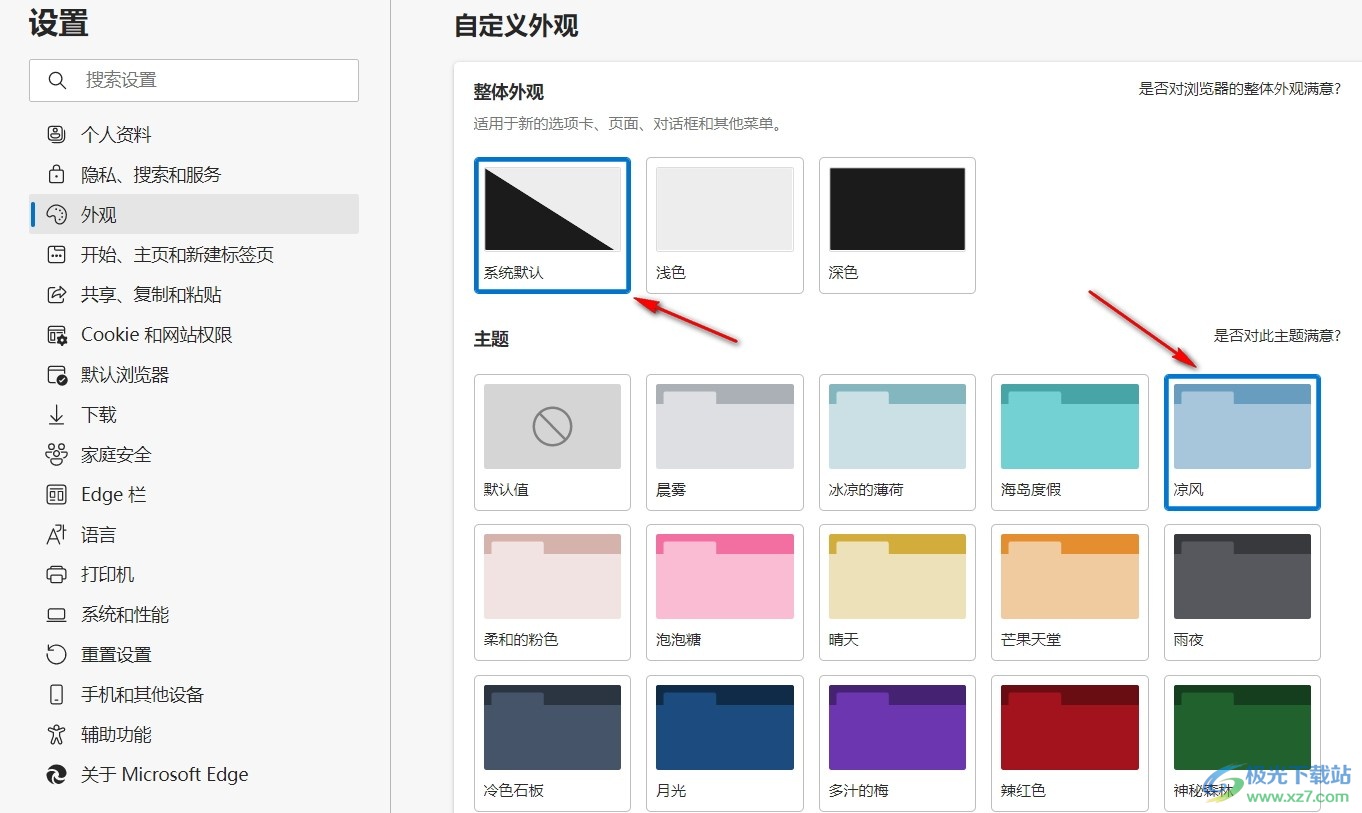This screenshot has height=813, width=1362.
Task: Click the default browser icon beside 默认浏览器
Action: [57, 374]
